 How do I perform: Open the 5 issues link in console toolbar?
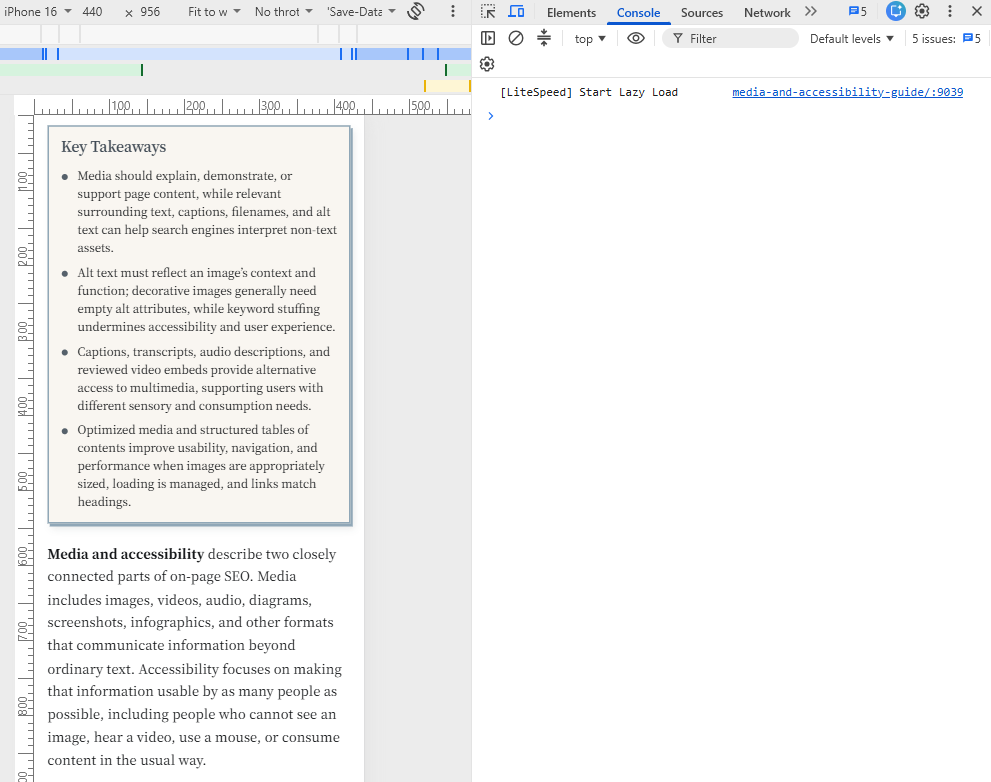point(946,39)
